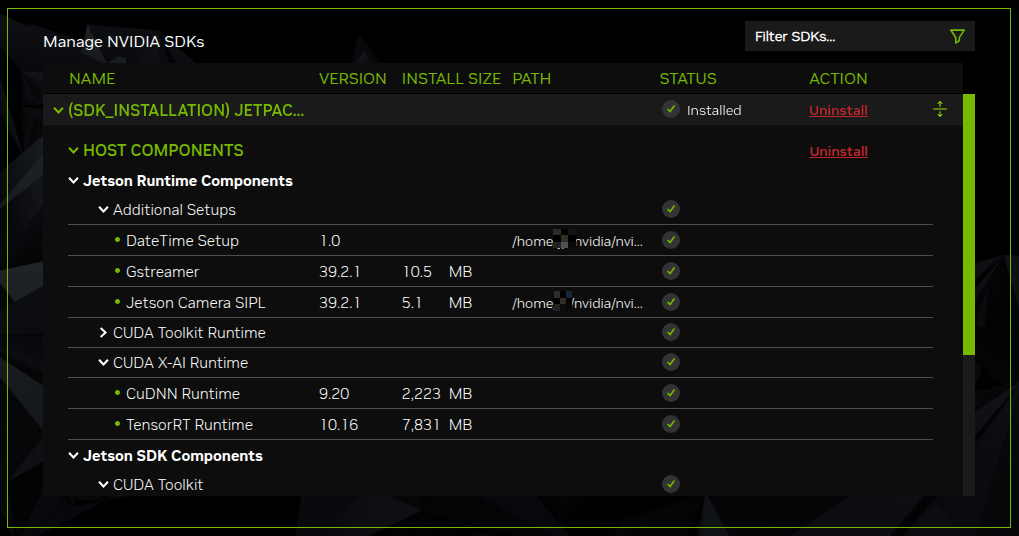Click the STATUS column header
This screenshot has width=1019, height=536.
coord(688,79)
